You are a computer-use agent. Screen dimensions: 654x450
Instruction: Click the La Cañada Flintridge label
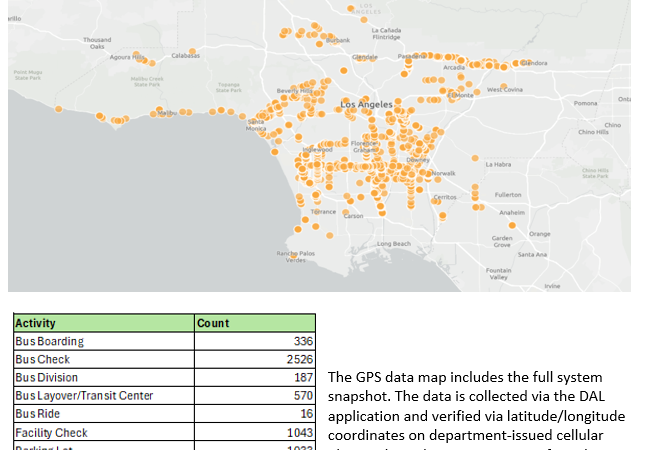[x=386, y=33]
